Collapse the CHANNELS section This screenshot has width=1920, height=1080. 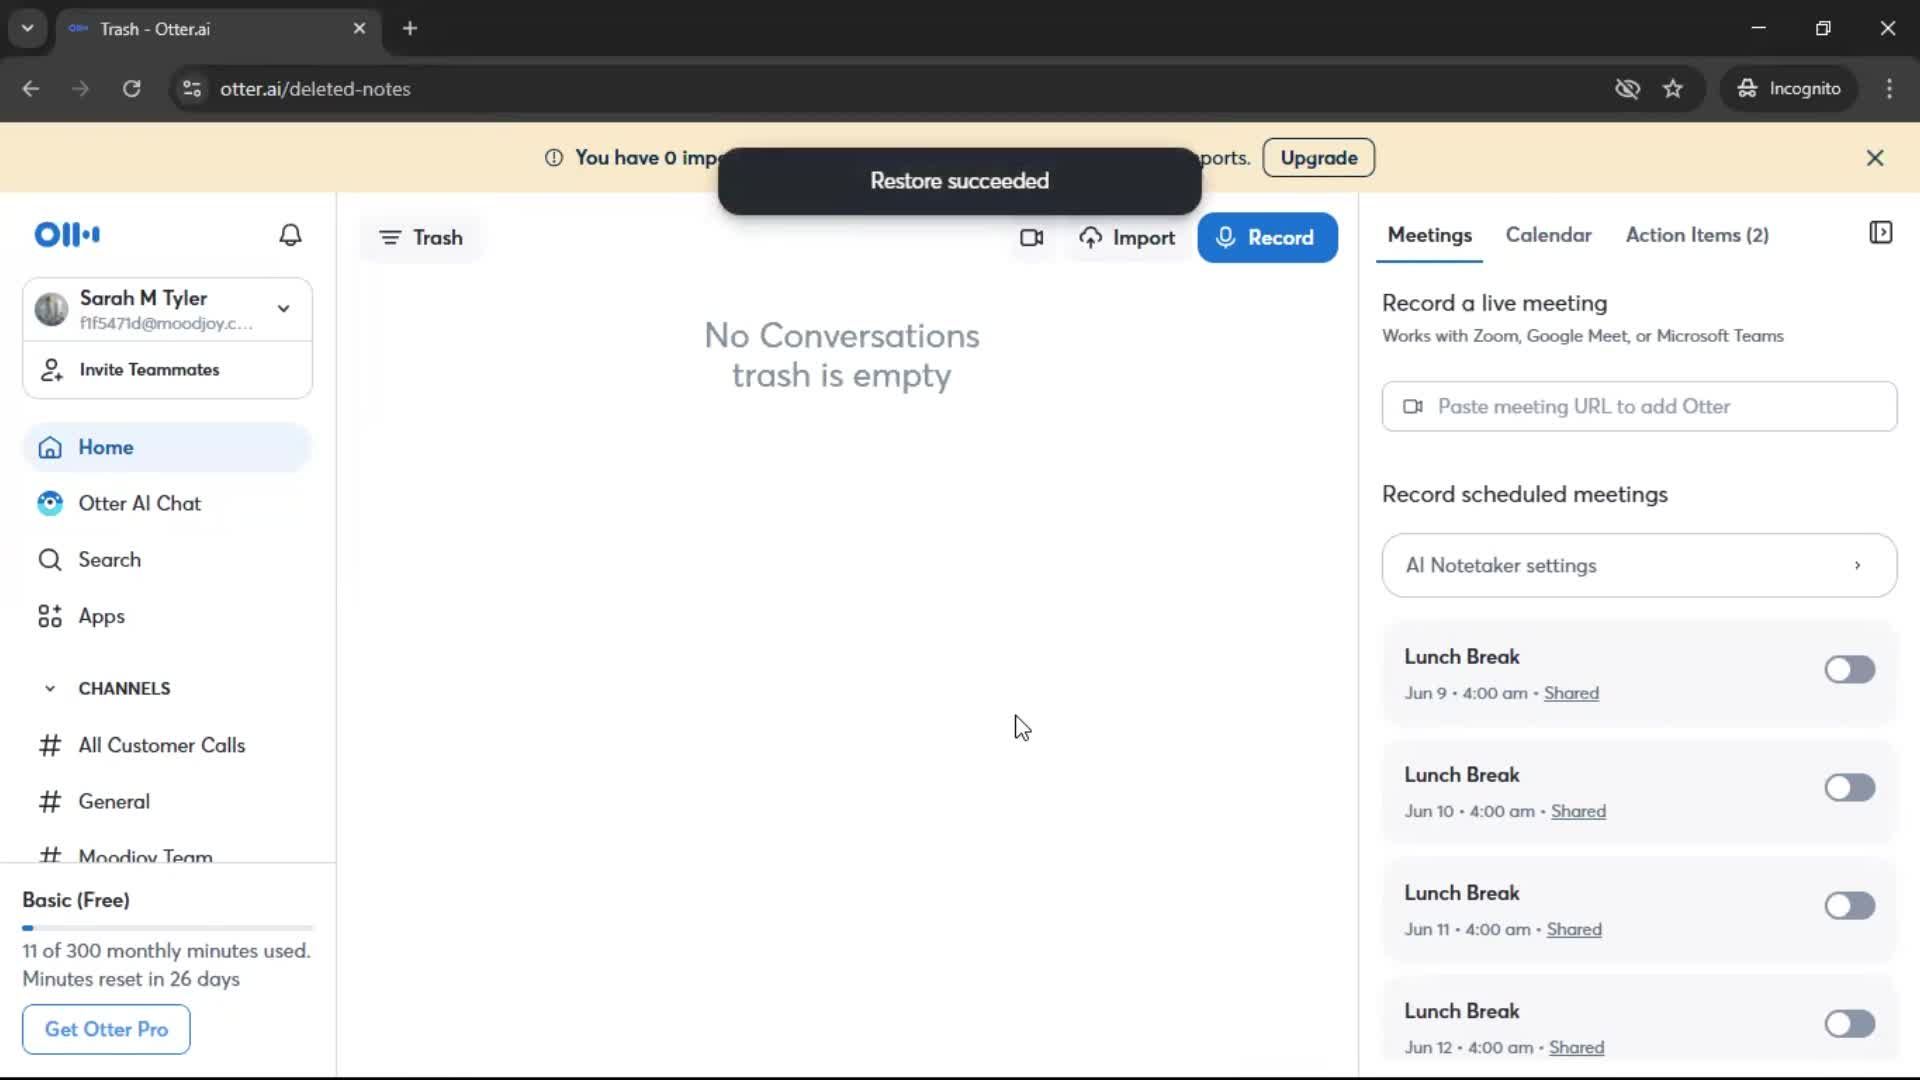coord(50,689)
